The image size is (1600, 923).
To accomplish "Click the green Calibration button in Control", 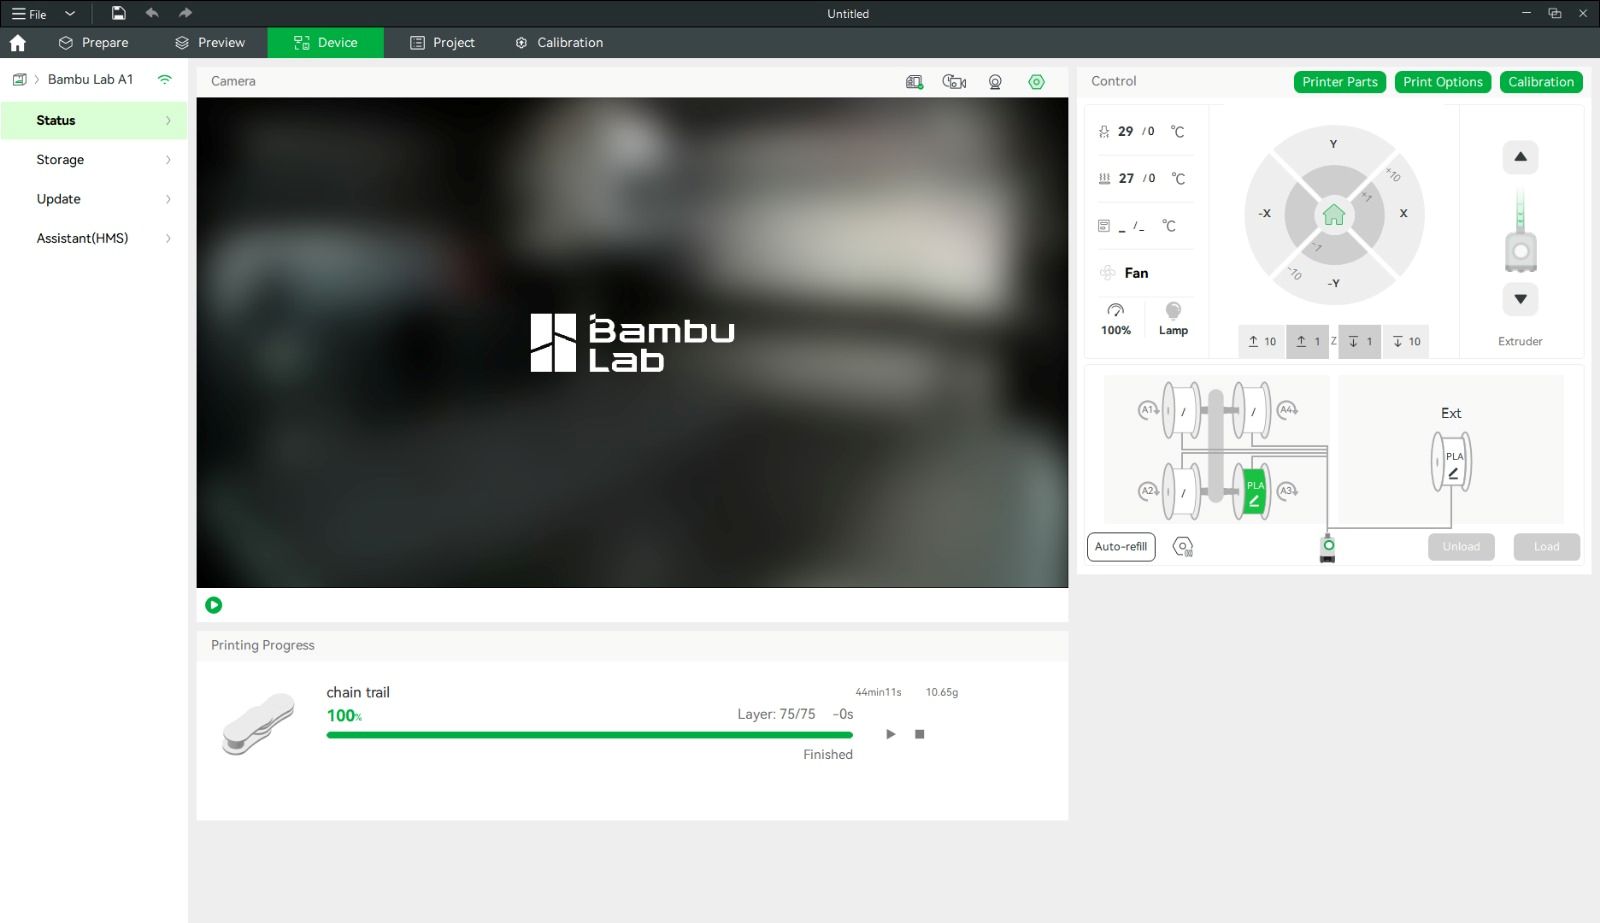I will pyautogui.click(x=1541, y=82).
